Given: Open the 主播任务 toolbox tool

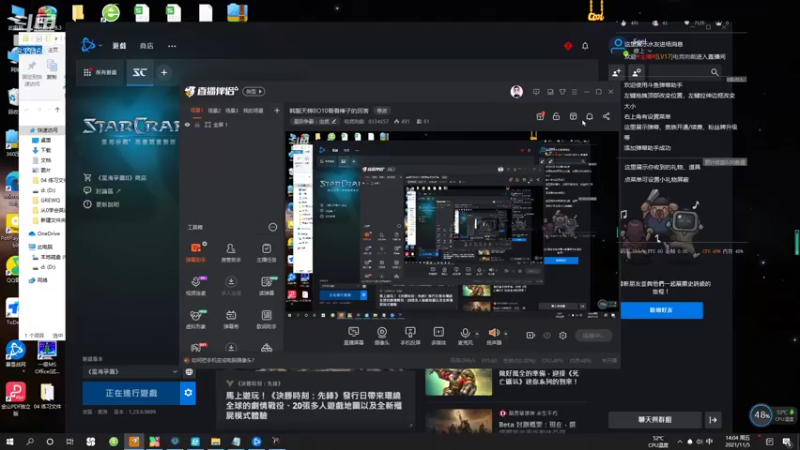Looking at the screenshot, I should tap(266, 253).
